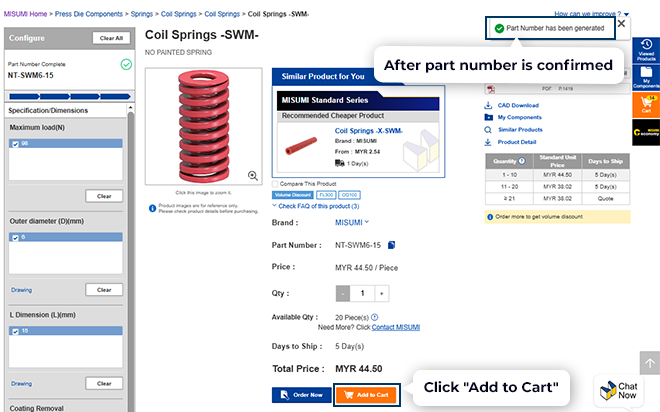Click the blue configuration progress bar
Screen dimensions: 660x412
(x=70, y=96)
